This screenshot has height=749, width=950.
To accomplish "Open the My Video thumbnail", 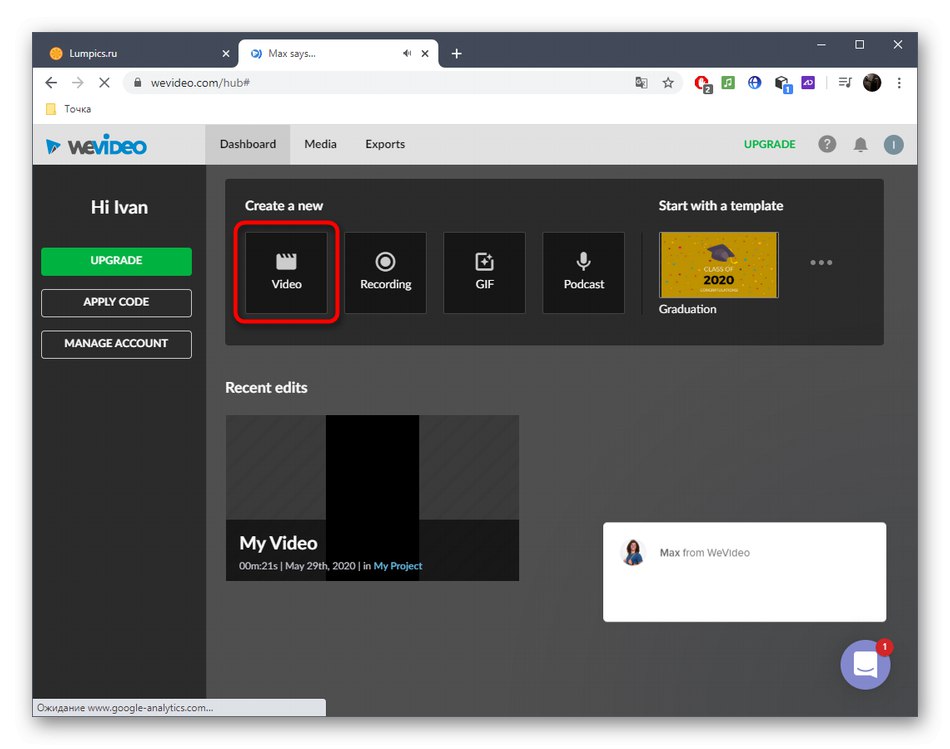I will [x=372, y=480].
